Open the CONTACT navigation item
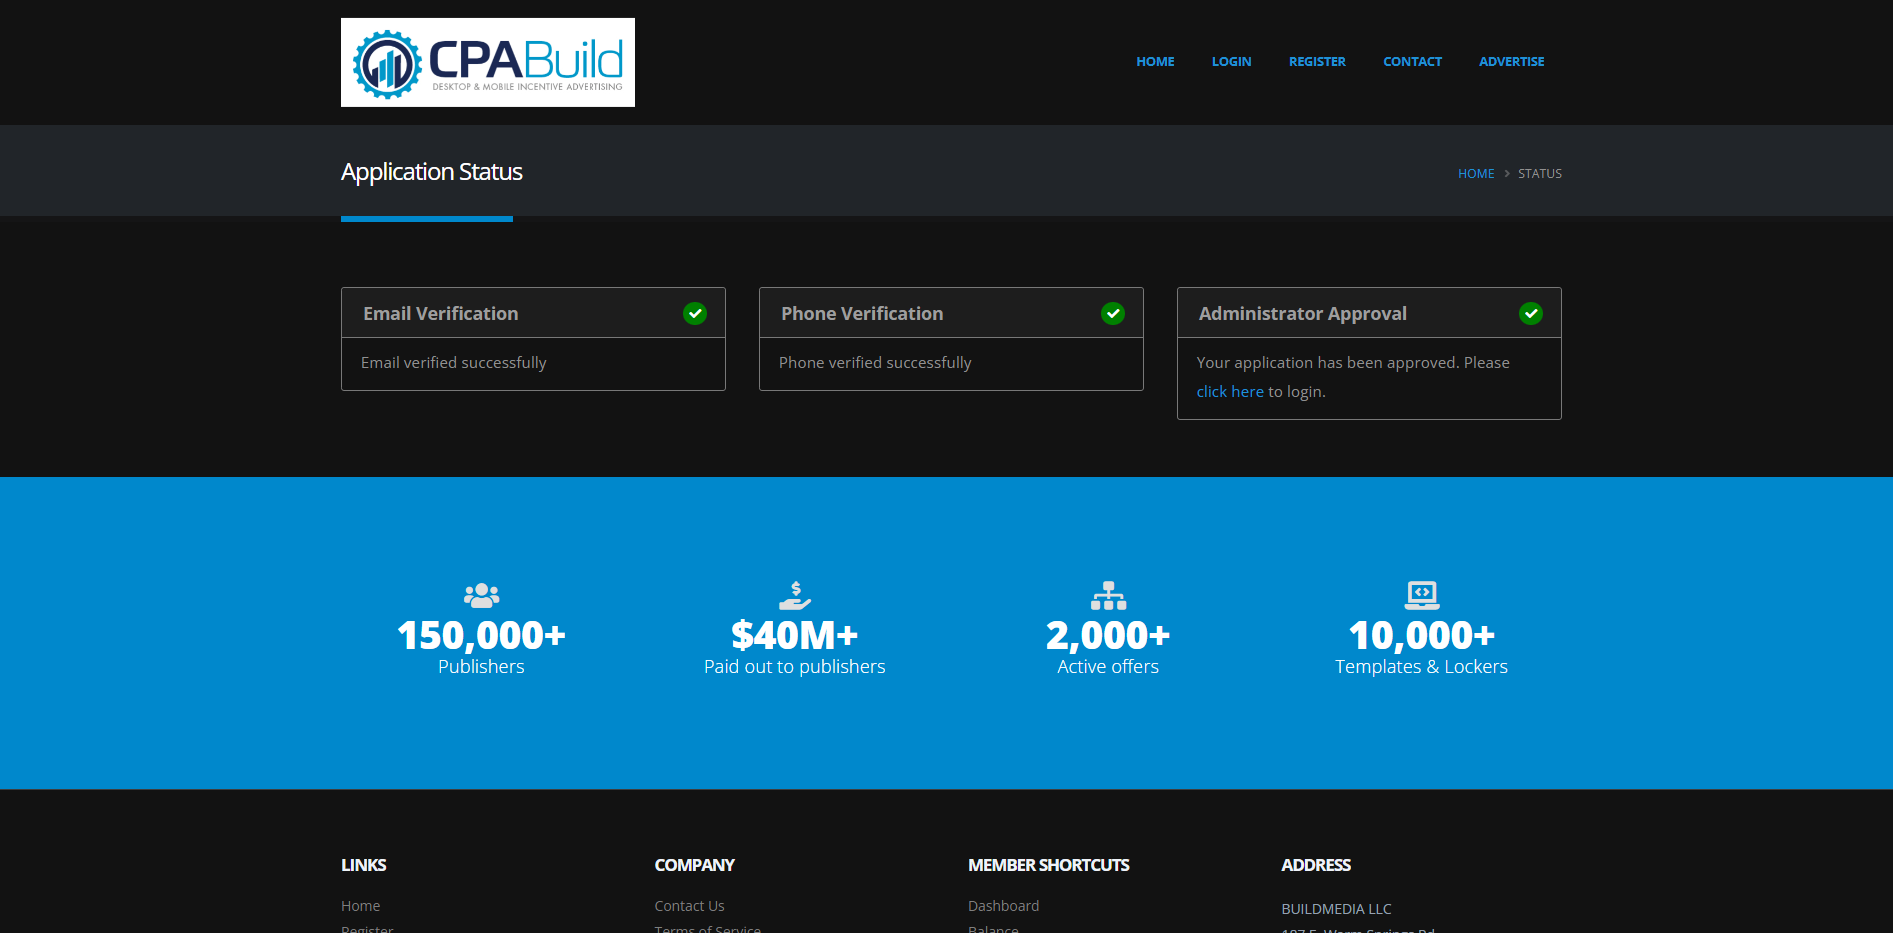The image size is (1893, 933). tap(1412, 62)
